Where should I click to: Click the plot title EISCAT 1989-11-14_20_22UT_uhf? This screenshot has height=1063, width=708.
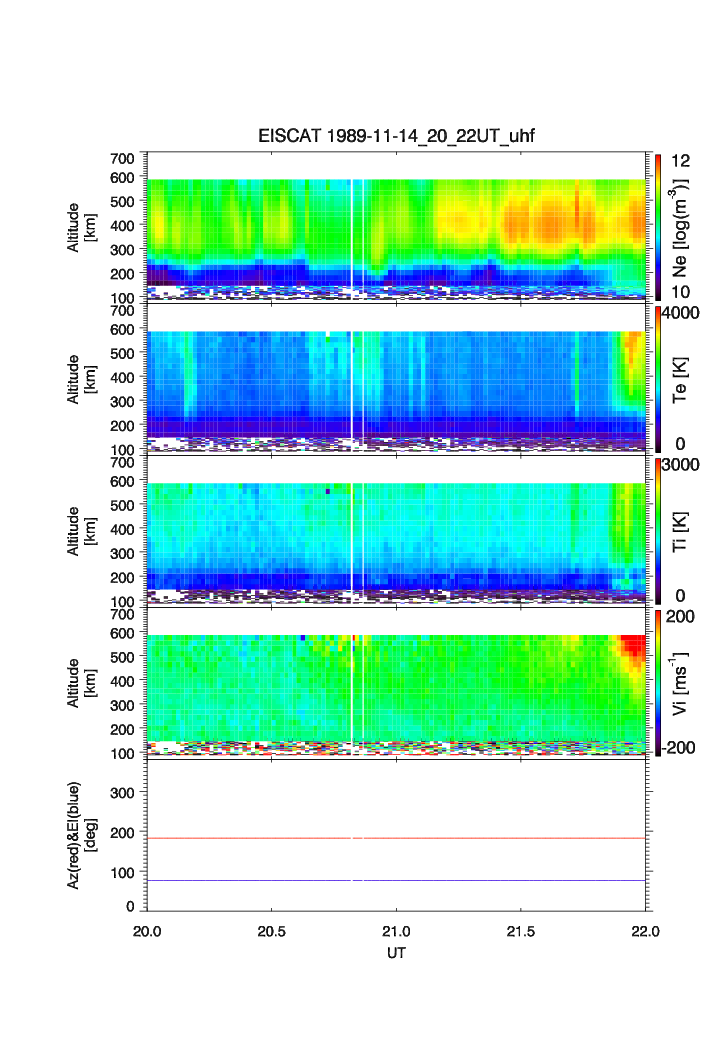[x=397, y=136]
